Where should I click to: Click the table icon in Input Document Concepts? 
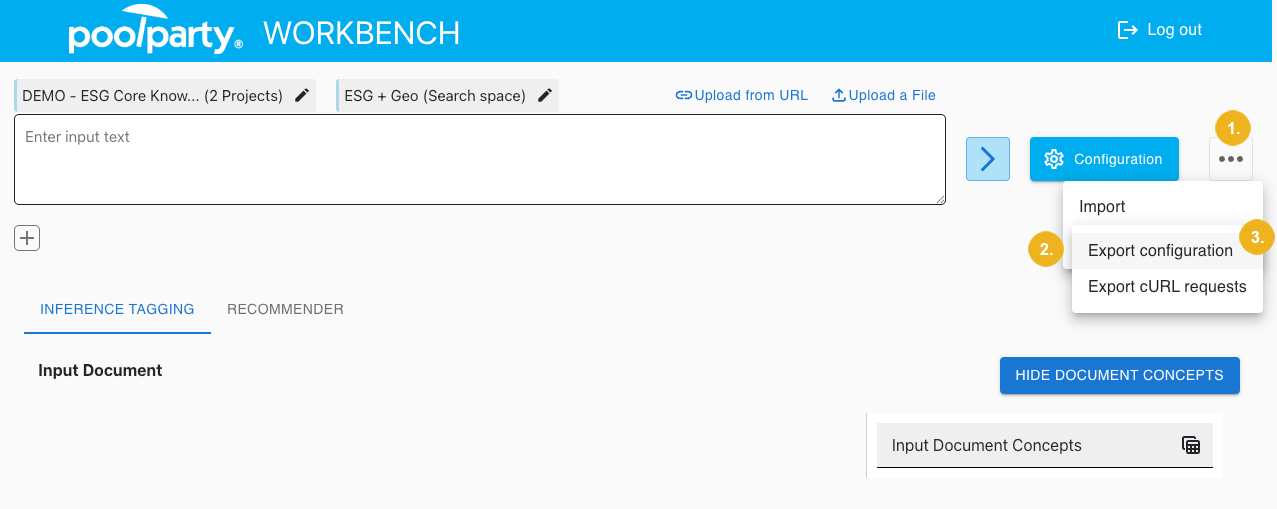pos(1191,445)
